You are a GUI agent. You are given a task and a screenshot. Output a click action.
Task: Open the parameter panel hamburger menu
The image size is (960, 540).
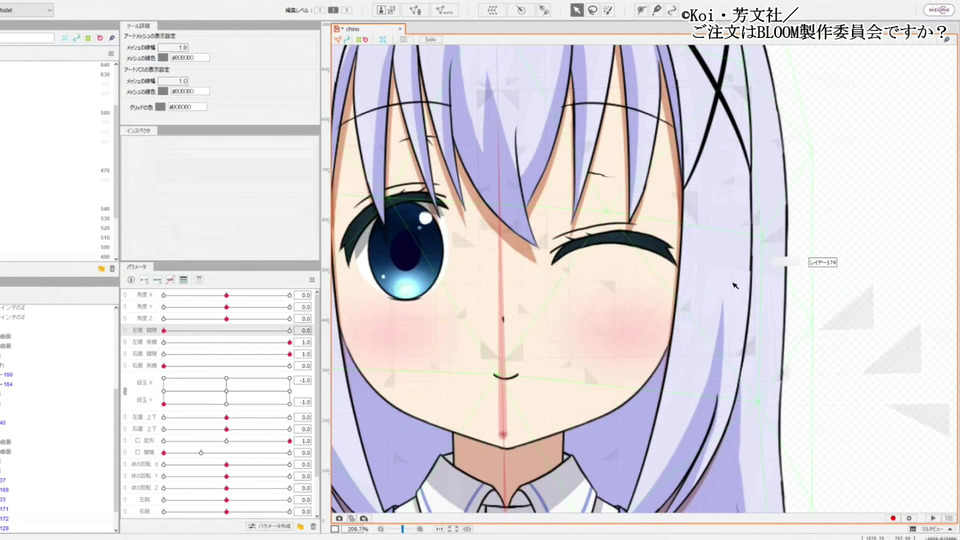312,280
